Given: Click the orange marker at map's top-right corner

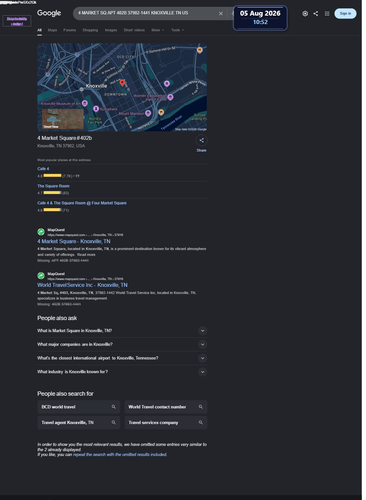Looking at the screenshot, I should coord(200,50).
